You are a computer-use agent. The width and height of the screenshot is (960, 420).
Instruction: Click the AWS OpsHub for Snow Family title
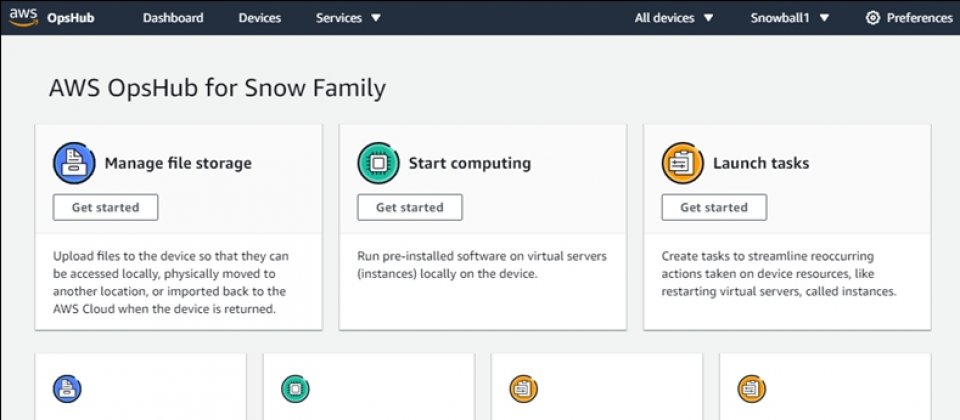217,88
